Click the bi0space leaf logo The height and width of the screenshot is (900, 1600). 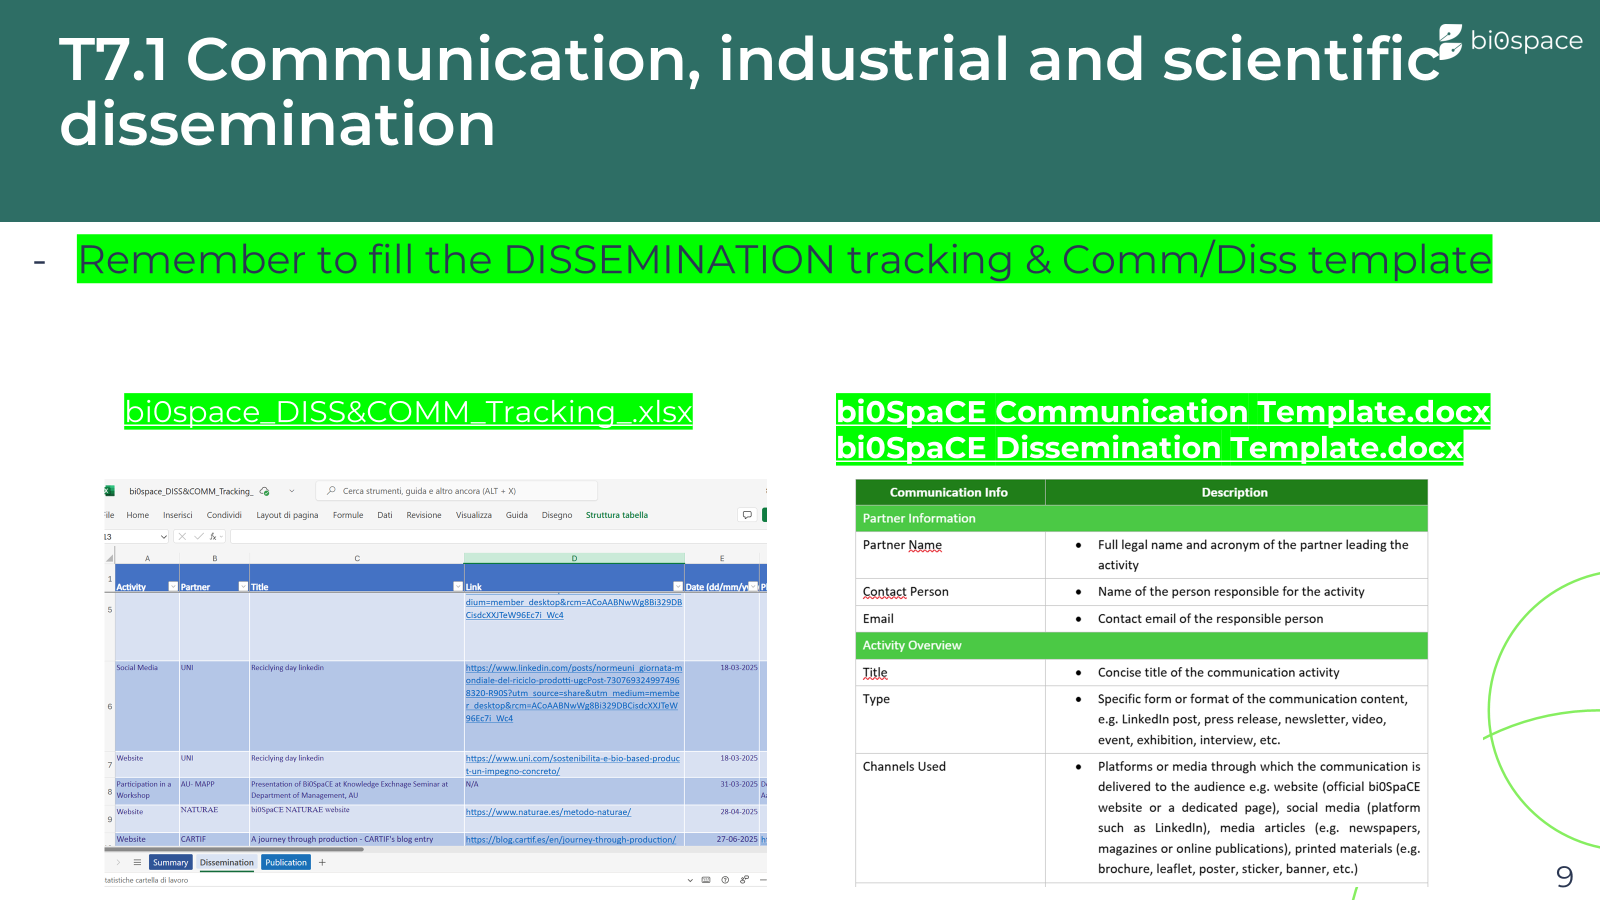[1450, 41]
